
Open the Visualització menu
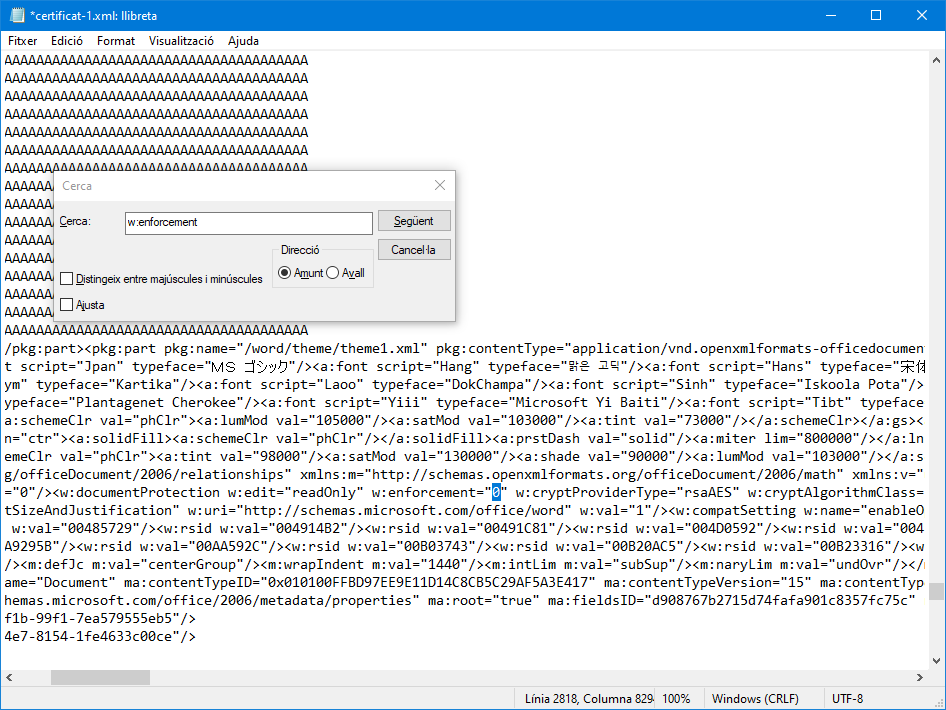click(x=181, y=41)
